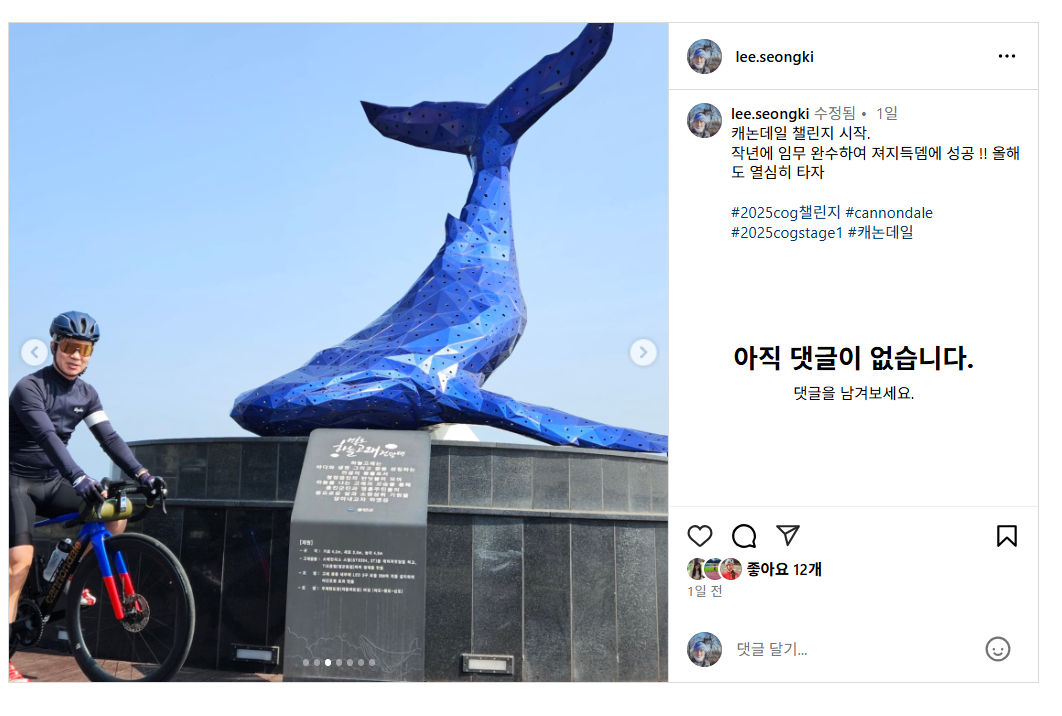This screenshot has height=716, width=1062.
Task: Go to next photo in carousel
Action: point(643,352)
